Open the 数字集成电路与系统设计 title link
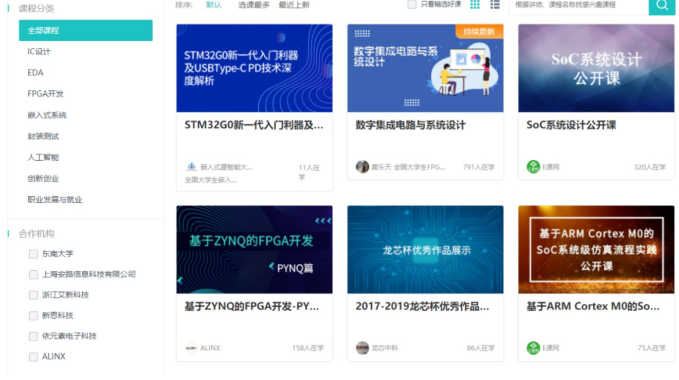 pyautogui.click(x=411, y=125)
